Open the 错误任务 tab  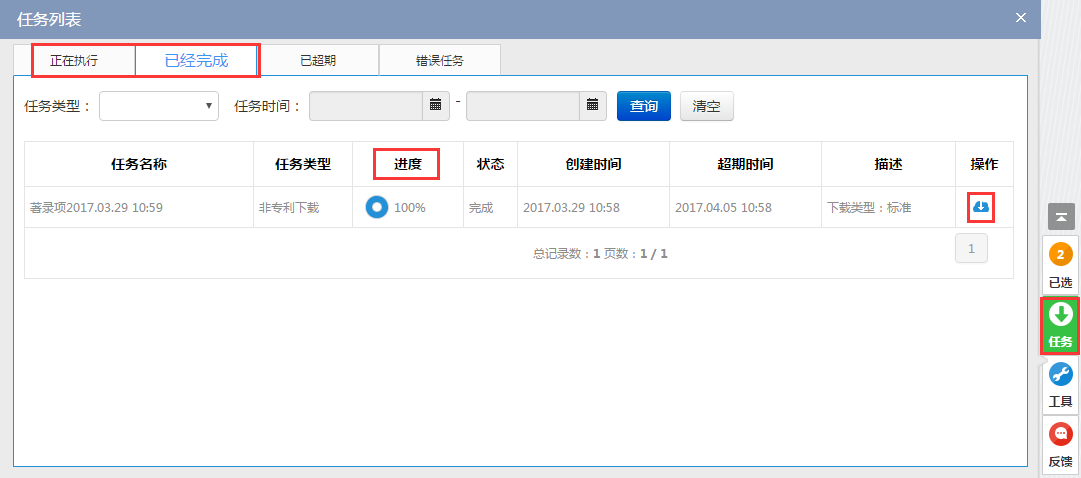coord(440,61)
